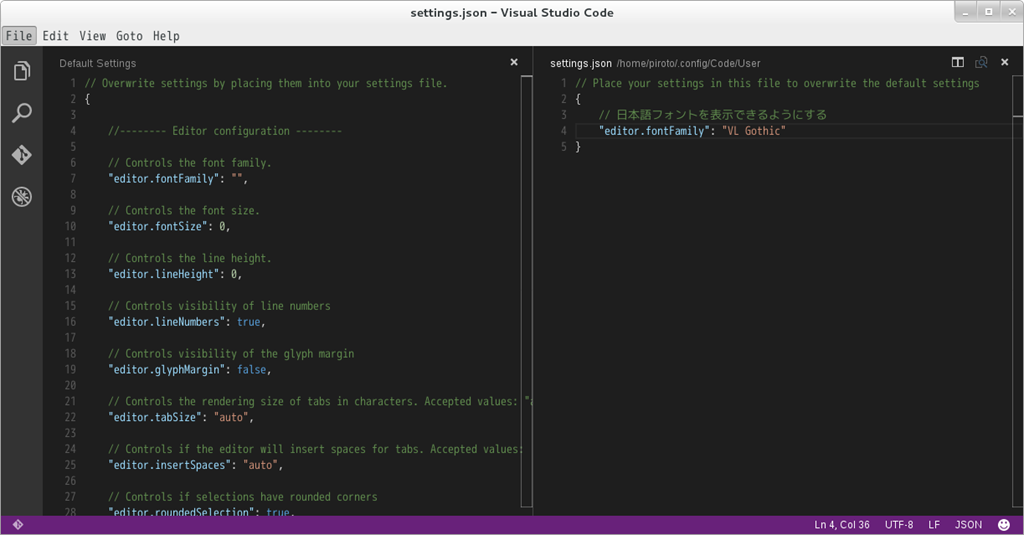Open the Git source control view
1024x535 pixels.
(x=21, y=155)
